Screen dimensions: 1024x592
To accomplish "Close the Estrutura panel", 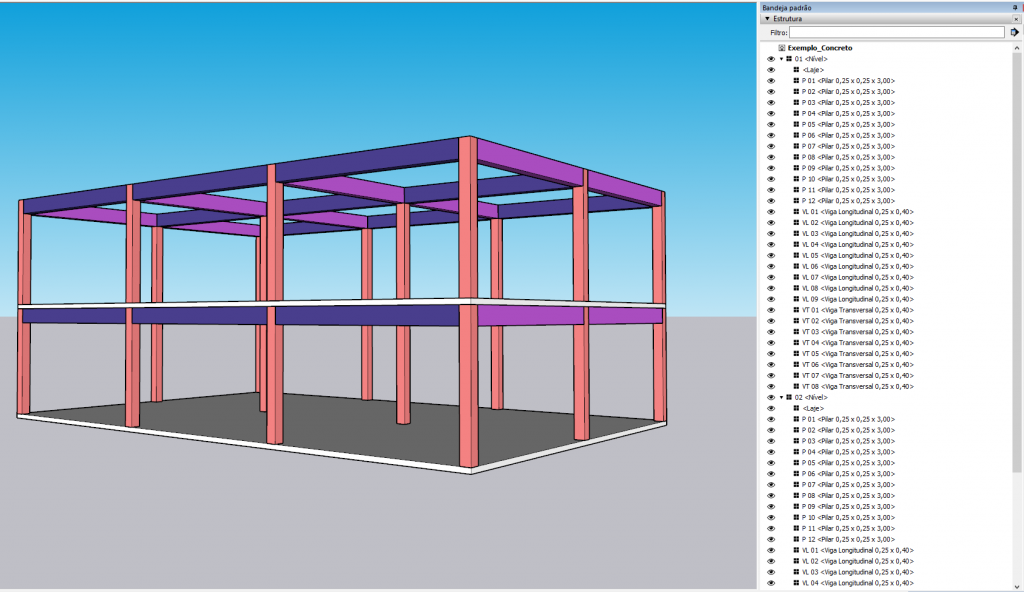I will click(x=1016, y=19).
